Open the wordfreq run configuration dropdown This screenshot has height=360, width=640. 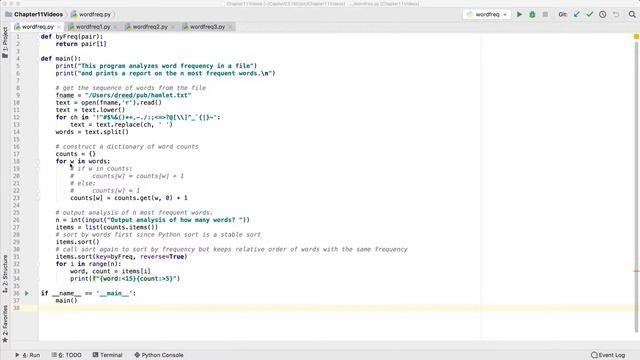click(487, 14)
